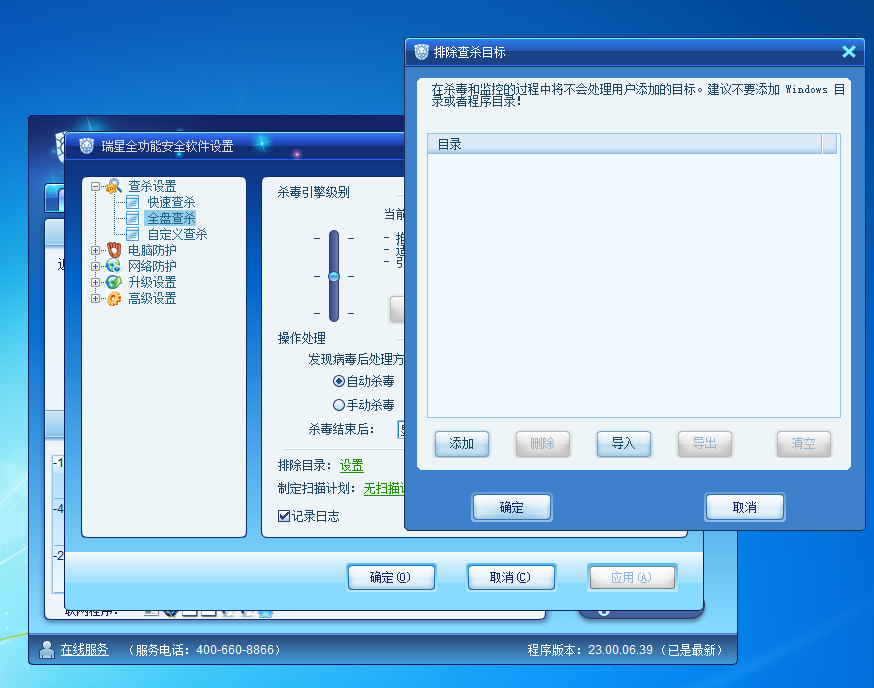Open the 在线服务 link

(x=85, y=650)
